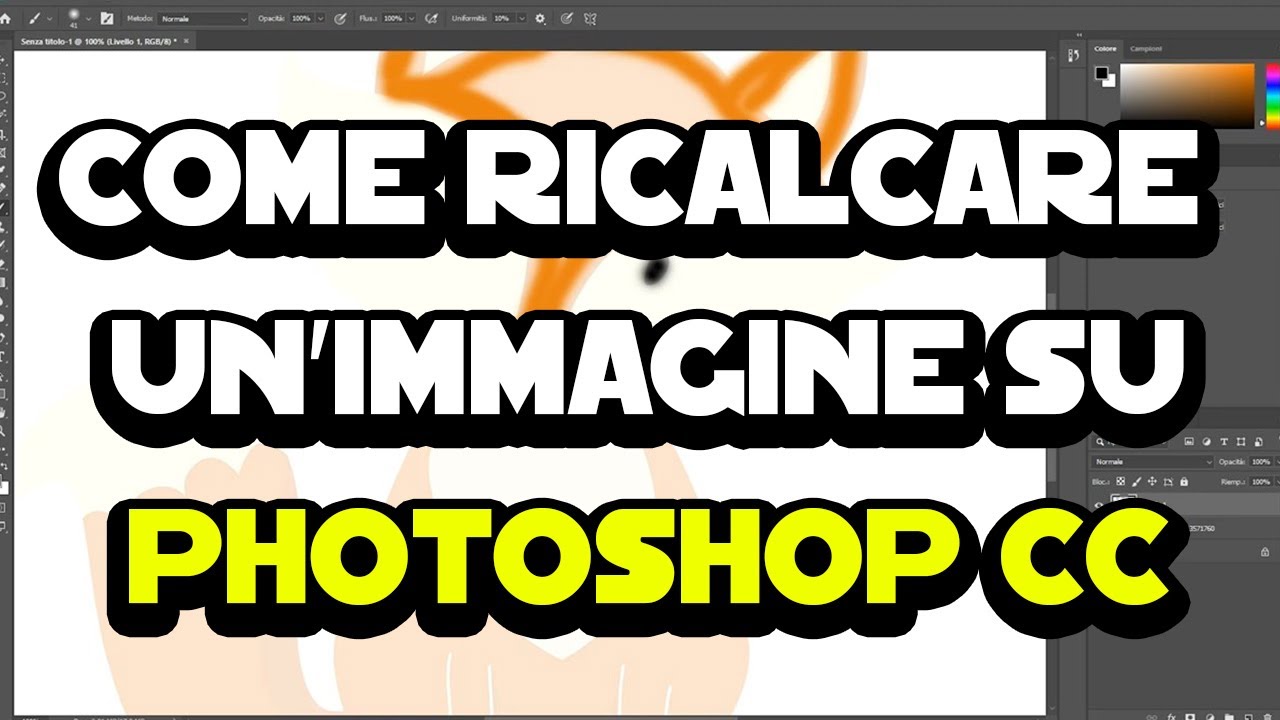Open smoothing options gear icon
Viewport: 1280px width, 720px height.
[540, 19]
